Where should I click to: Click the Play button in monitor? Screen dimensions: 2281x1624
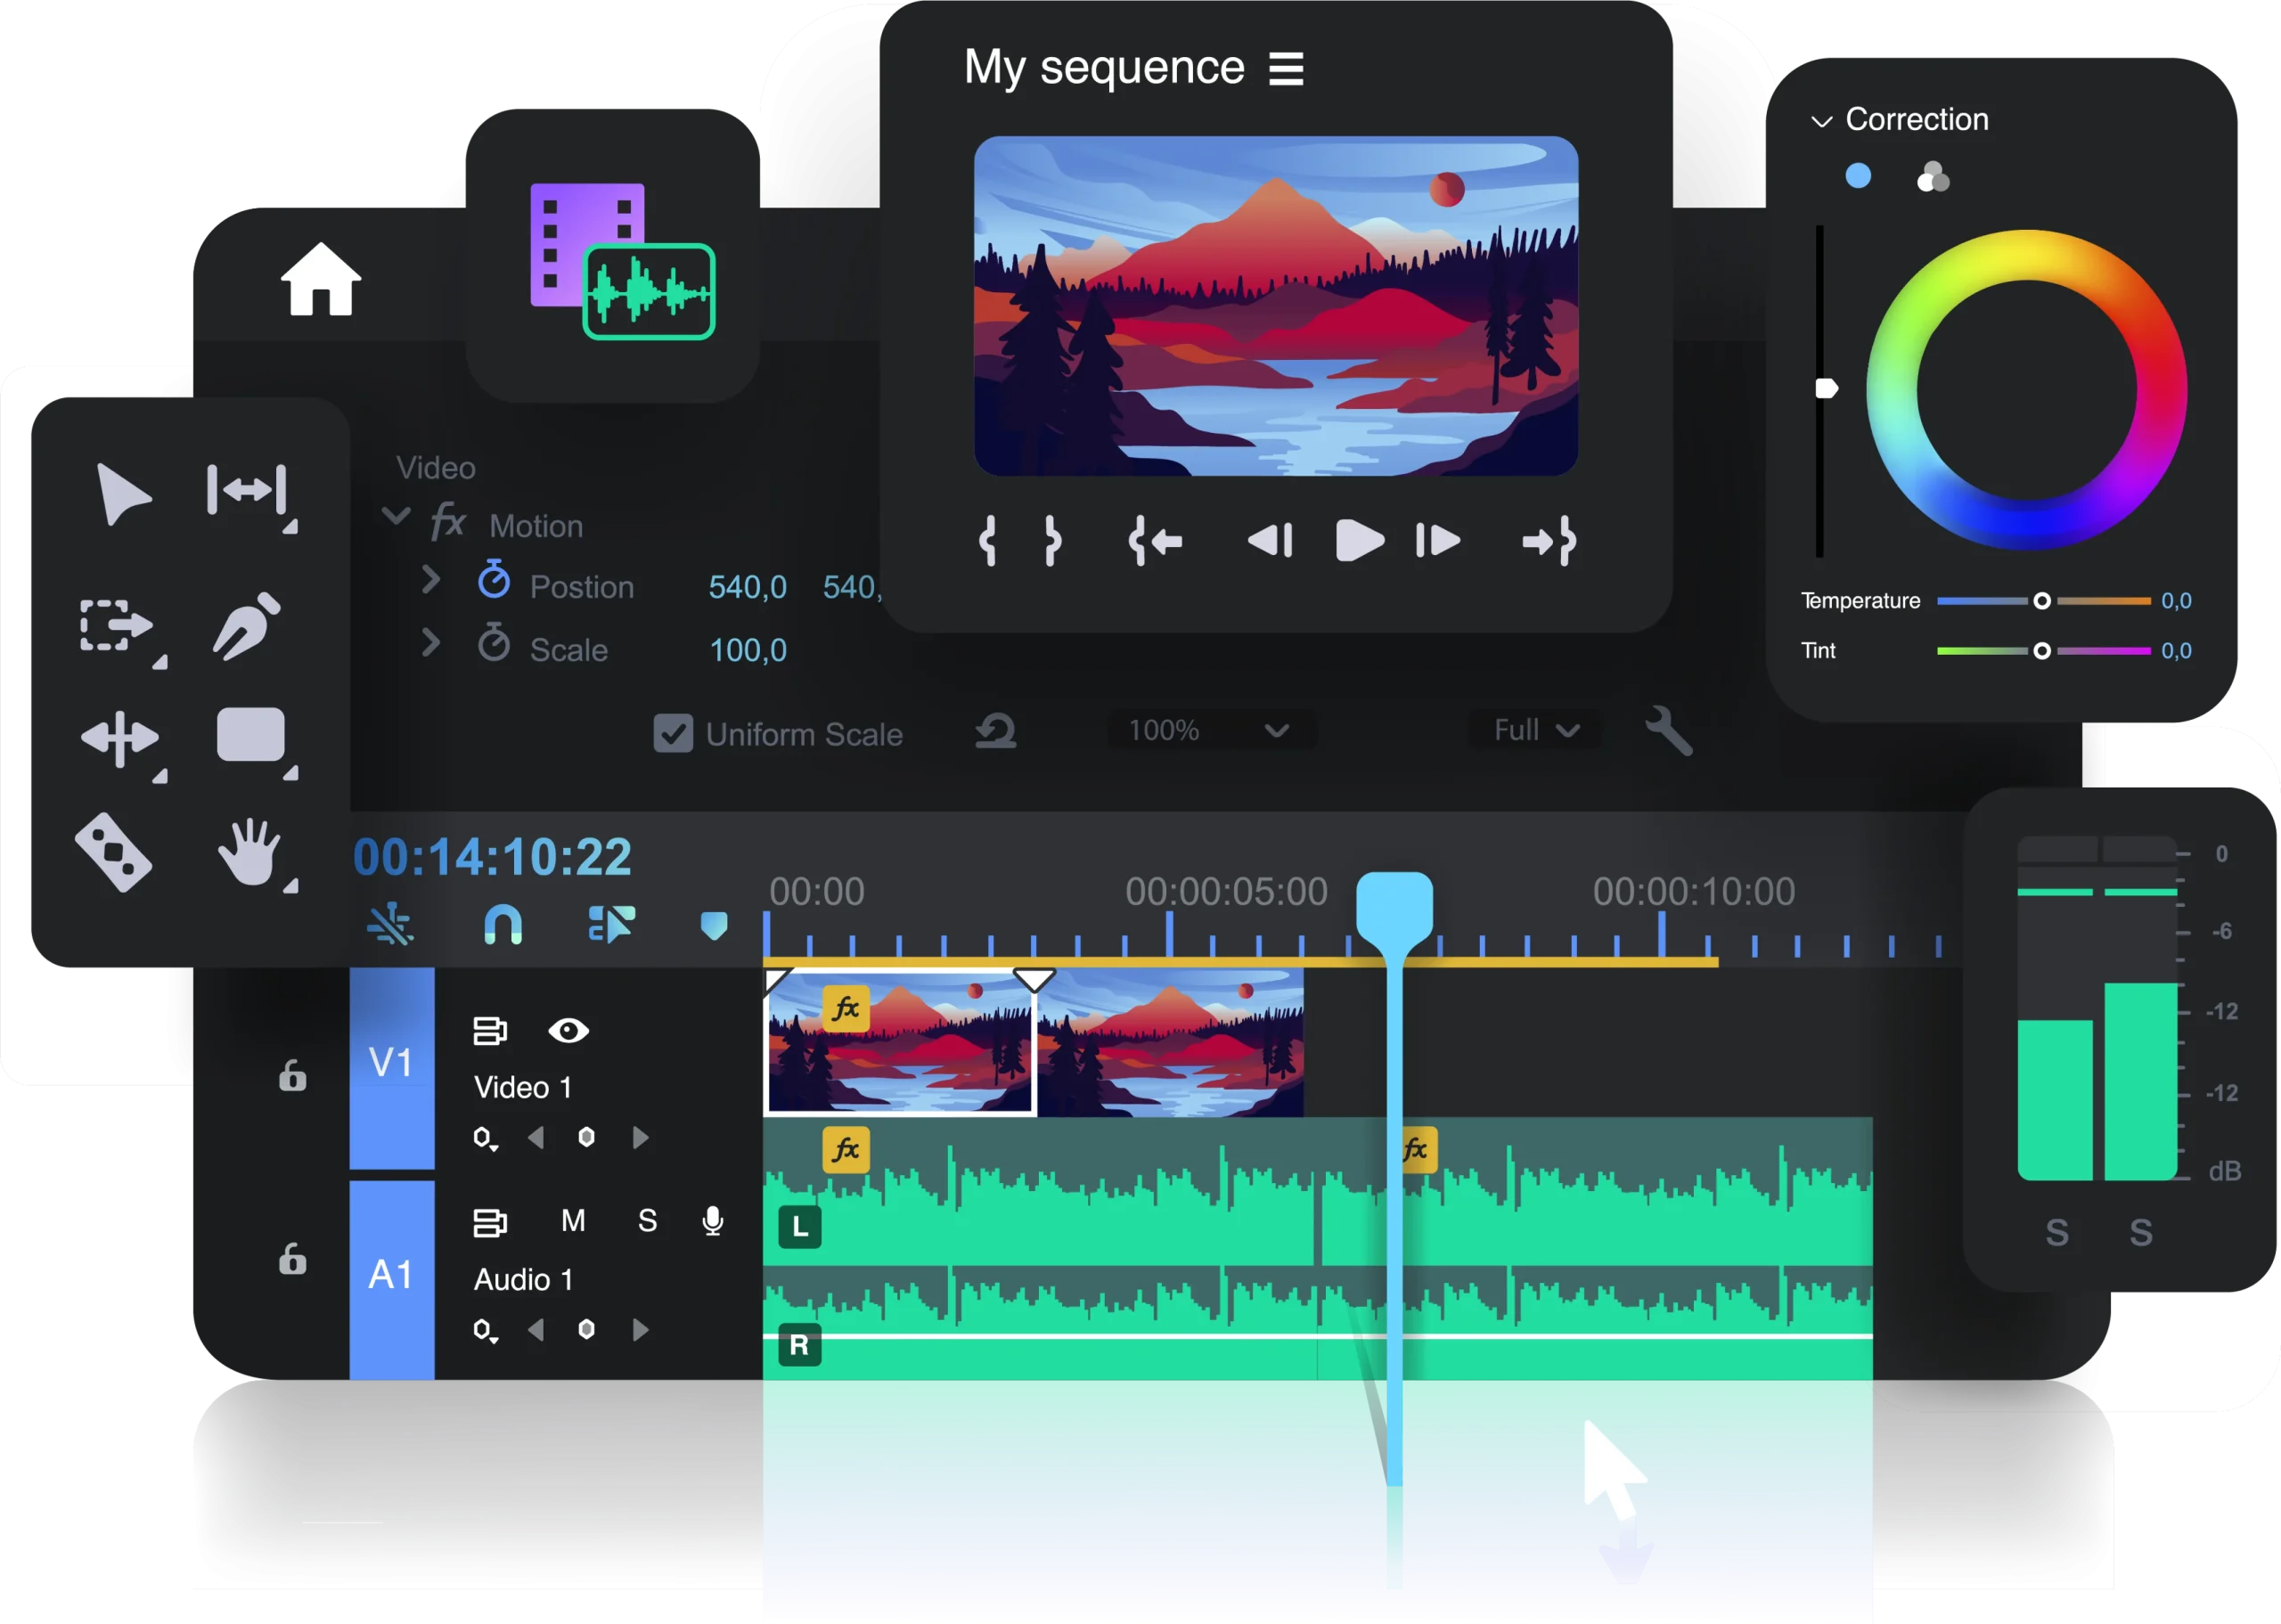coord(1359,541)
